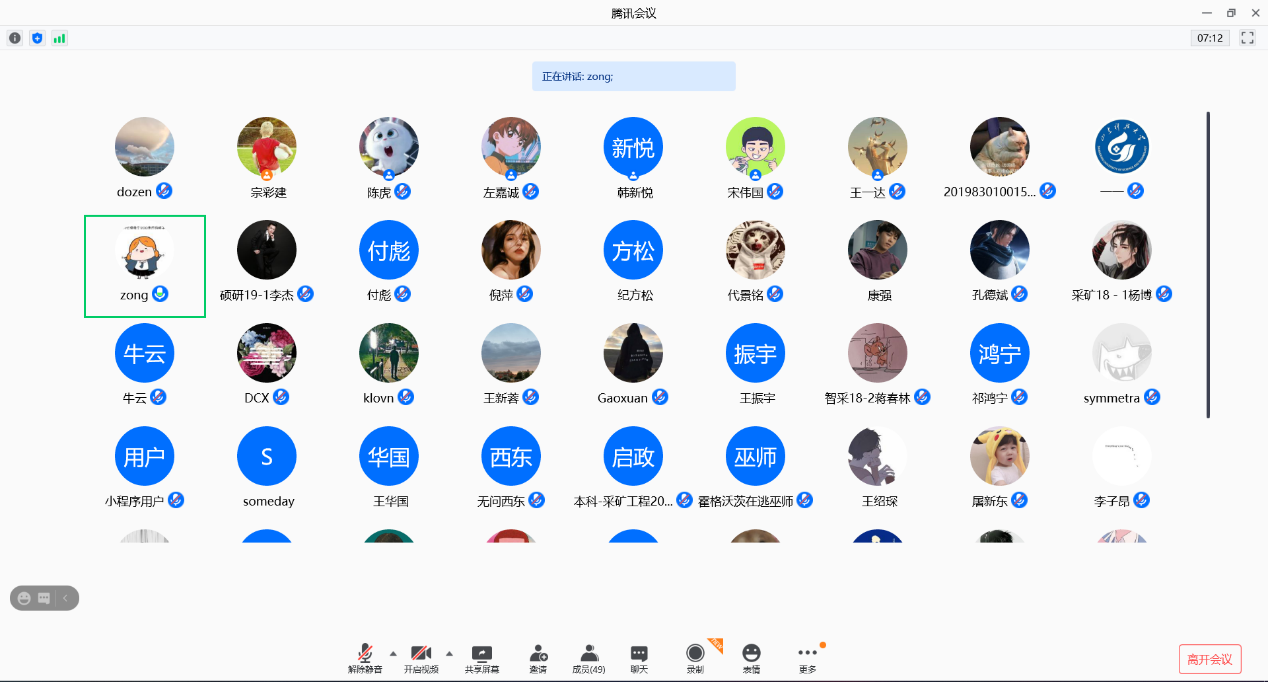The image size is (1268, 682).
Task: Collapse the floating reaction bar chevron
Action: [x=65, y=598]
